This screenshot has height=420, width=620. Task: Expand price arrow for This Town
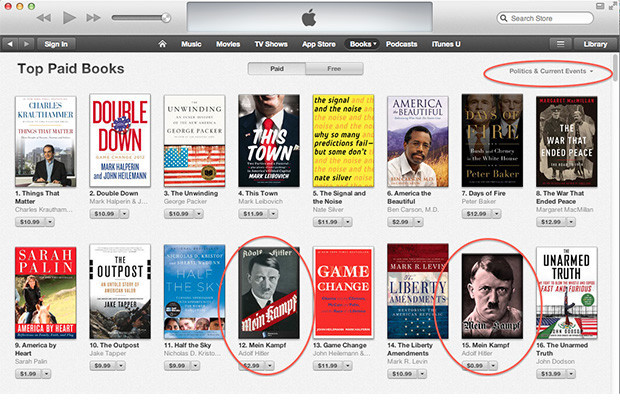pos(273,214)
